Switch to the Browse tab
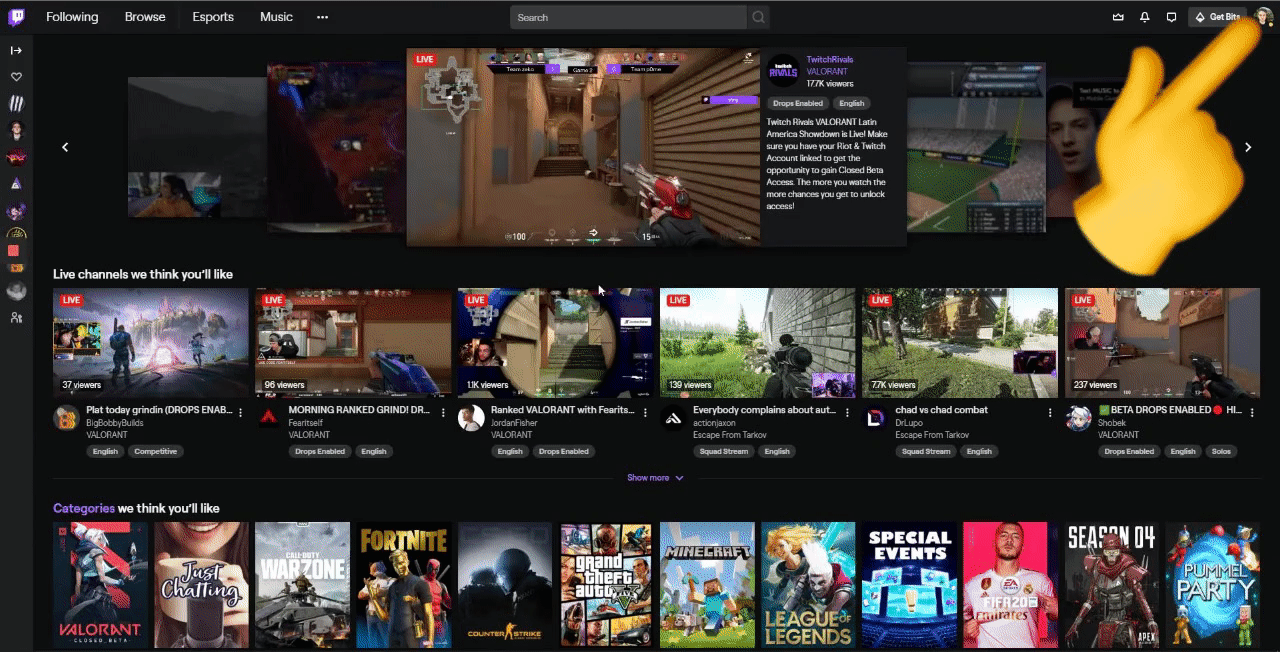The width and height of the screenshot is (1280, 652). coord(145,17)
